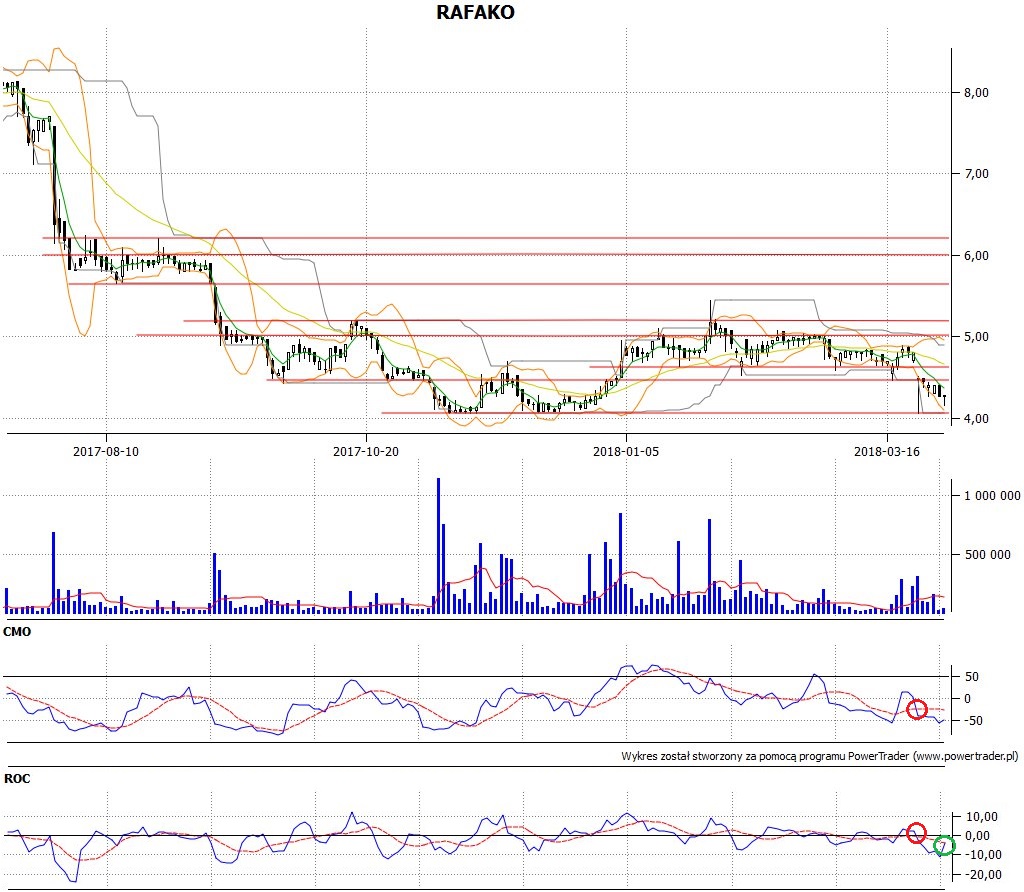Image resolution: width=1024 pixels, height=892 pixels.
Task: Click the 2018-03-16 date label
Action: 887,451
